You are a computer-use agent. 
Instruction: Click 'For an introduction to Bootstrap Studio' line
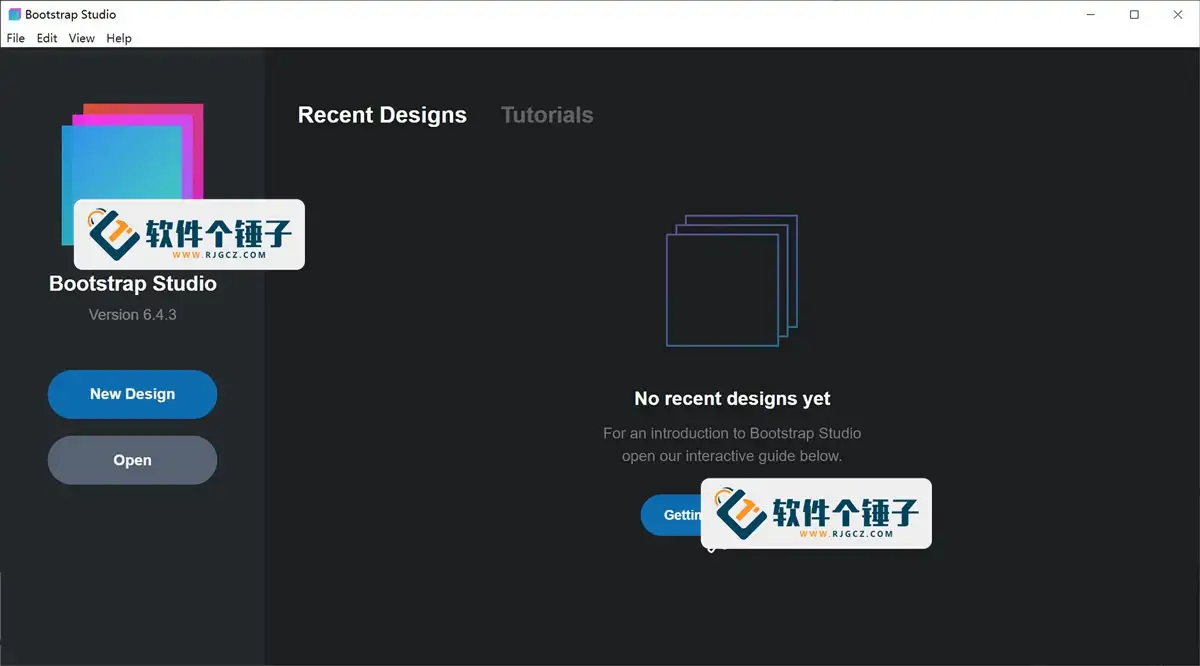click(732, 433)
